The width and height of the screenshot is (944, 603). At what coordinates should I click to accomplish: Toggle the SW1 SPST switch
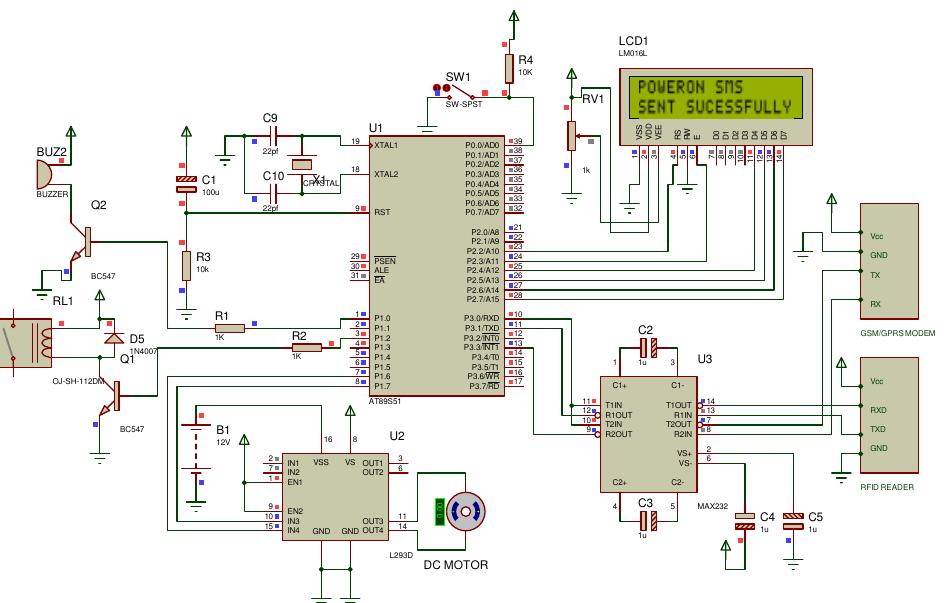[461, 91]
